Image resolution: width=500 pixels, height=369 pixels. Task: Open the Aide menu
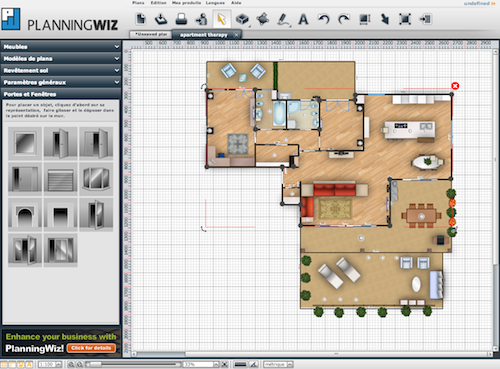click(236, 3)
